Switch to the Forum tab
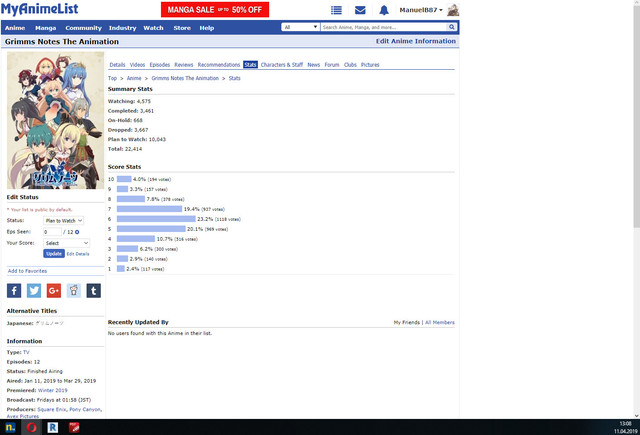Screen dimensions: 640x435 tap(332, 64)
